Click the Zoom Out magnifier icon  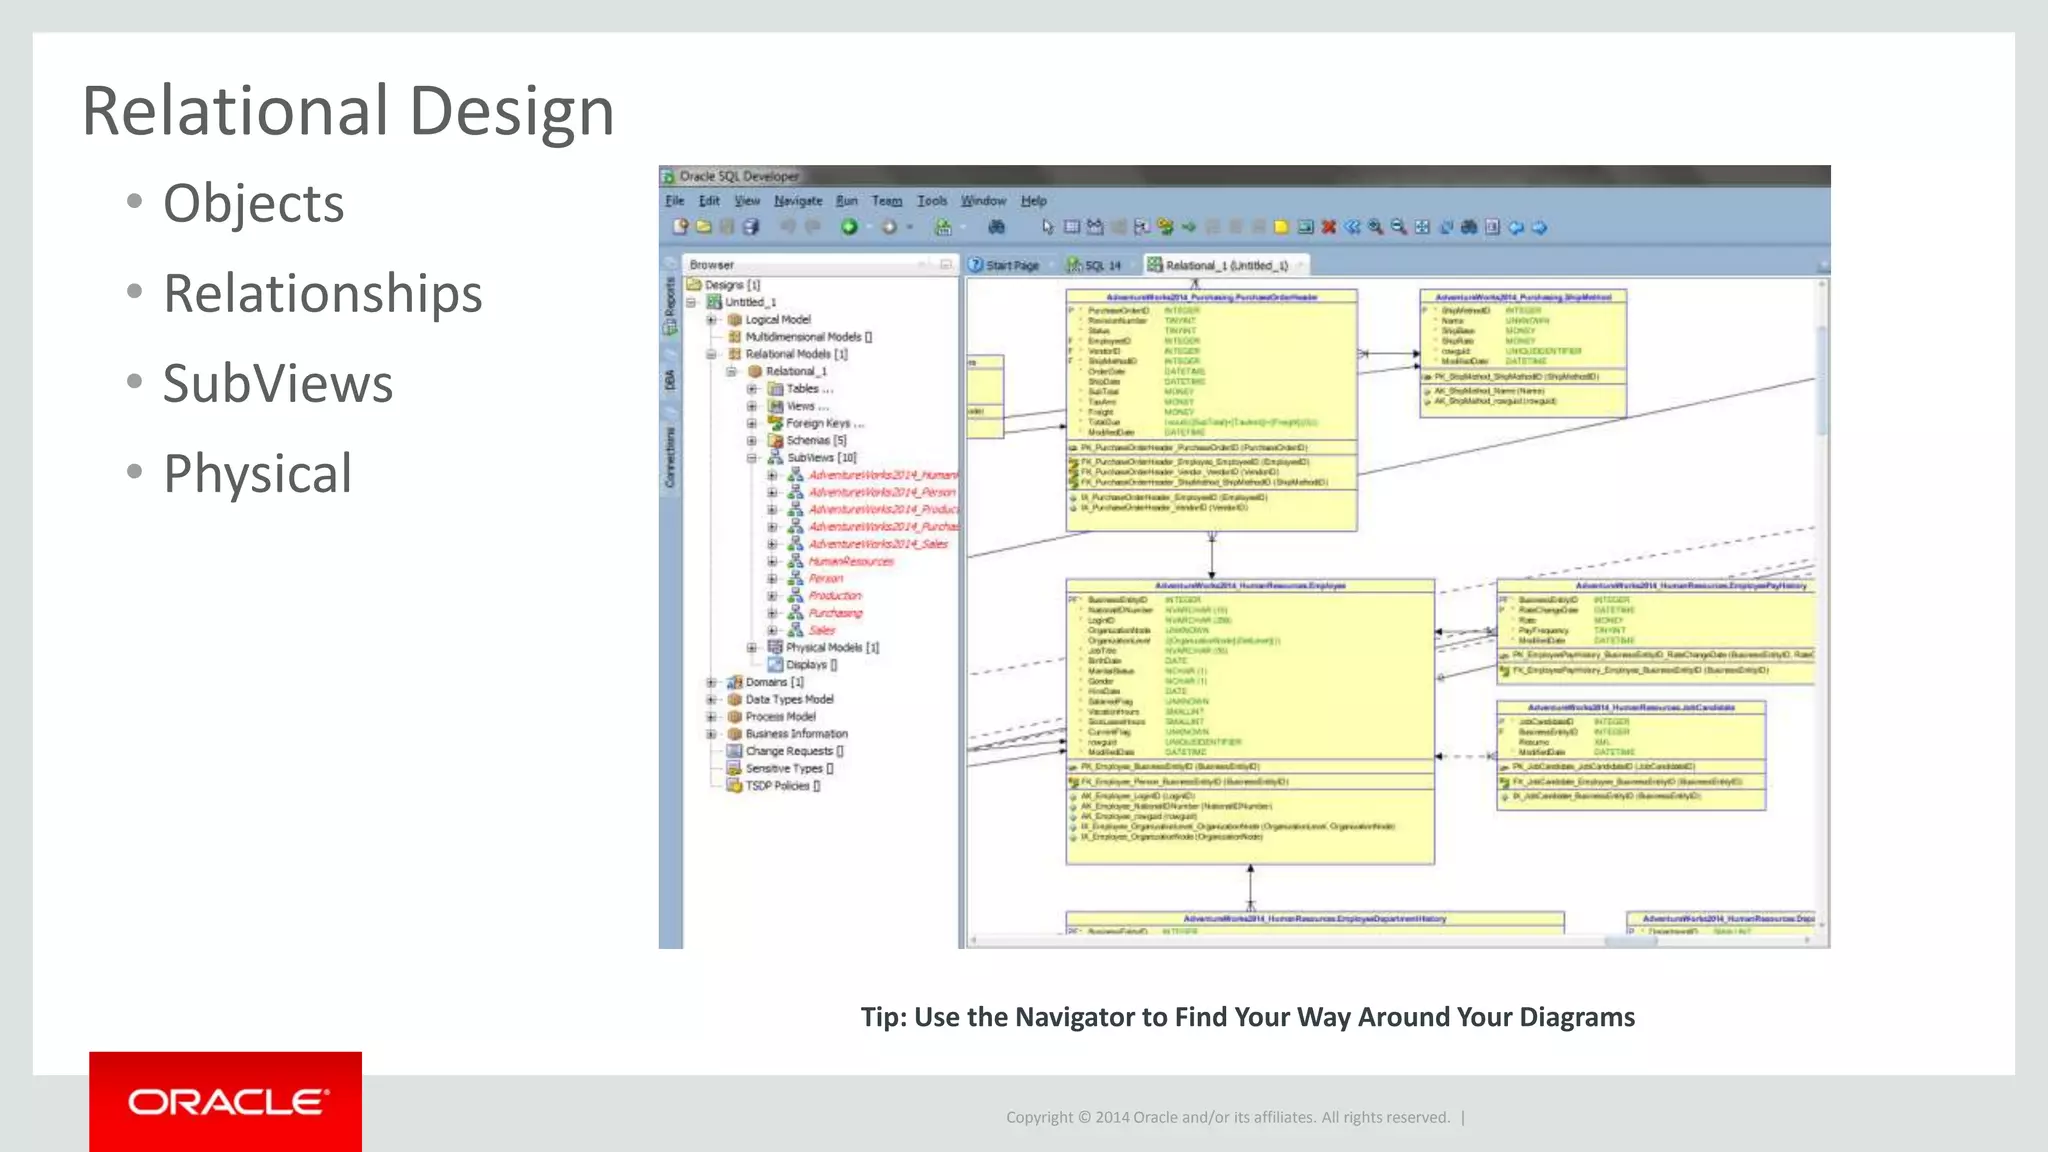pos(1399,227)
